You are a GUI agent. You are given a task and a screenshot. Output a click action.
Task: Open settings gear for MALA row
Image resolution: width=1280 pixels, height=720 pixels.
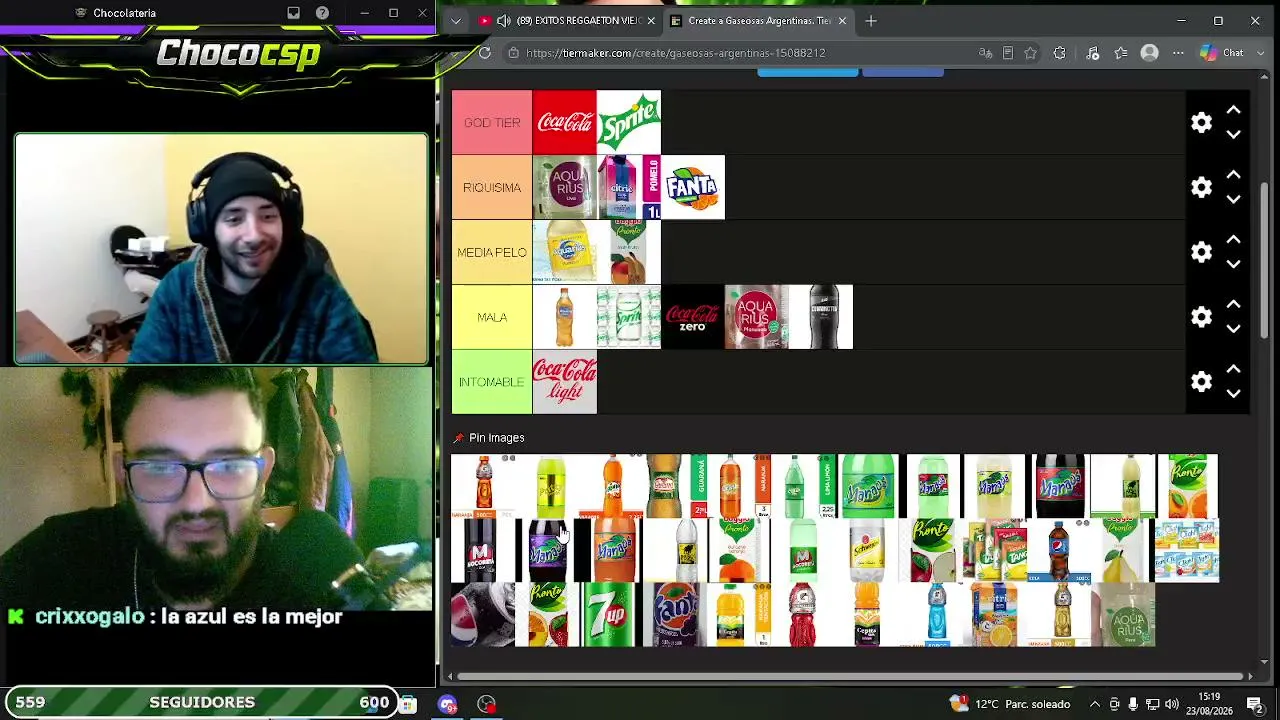[x=1201, y=317]
